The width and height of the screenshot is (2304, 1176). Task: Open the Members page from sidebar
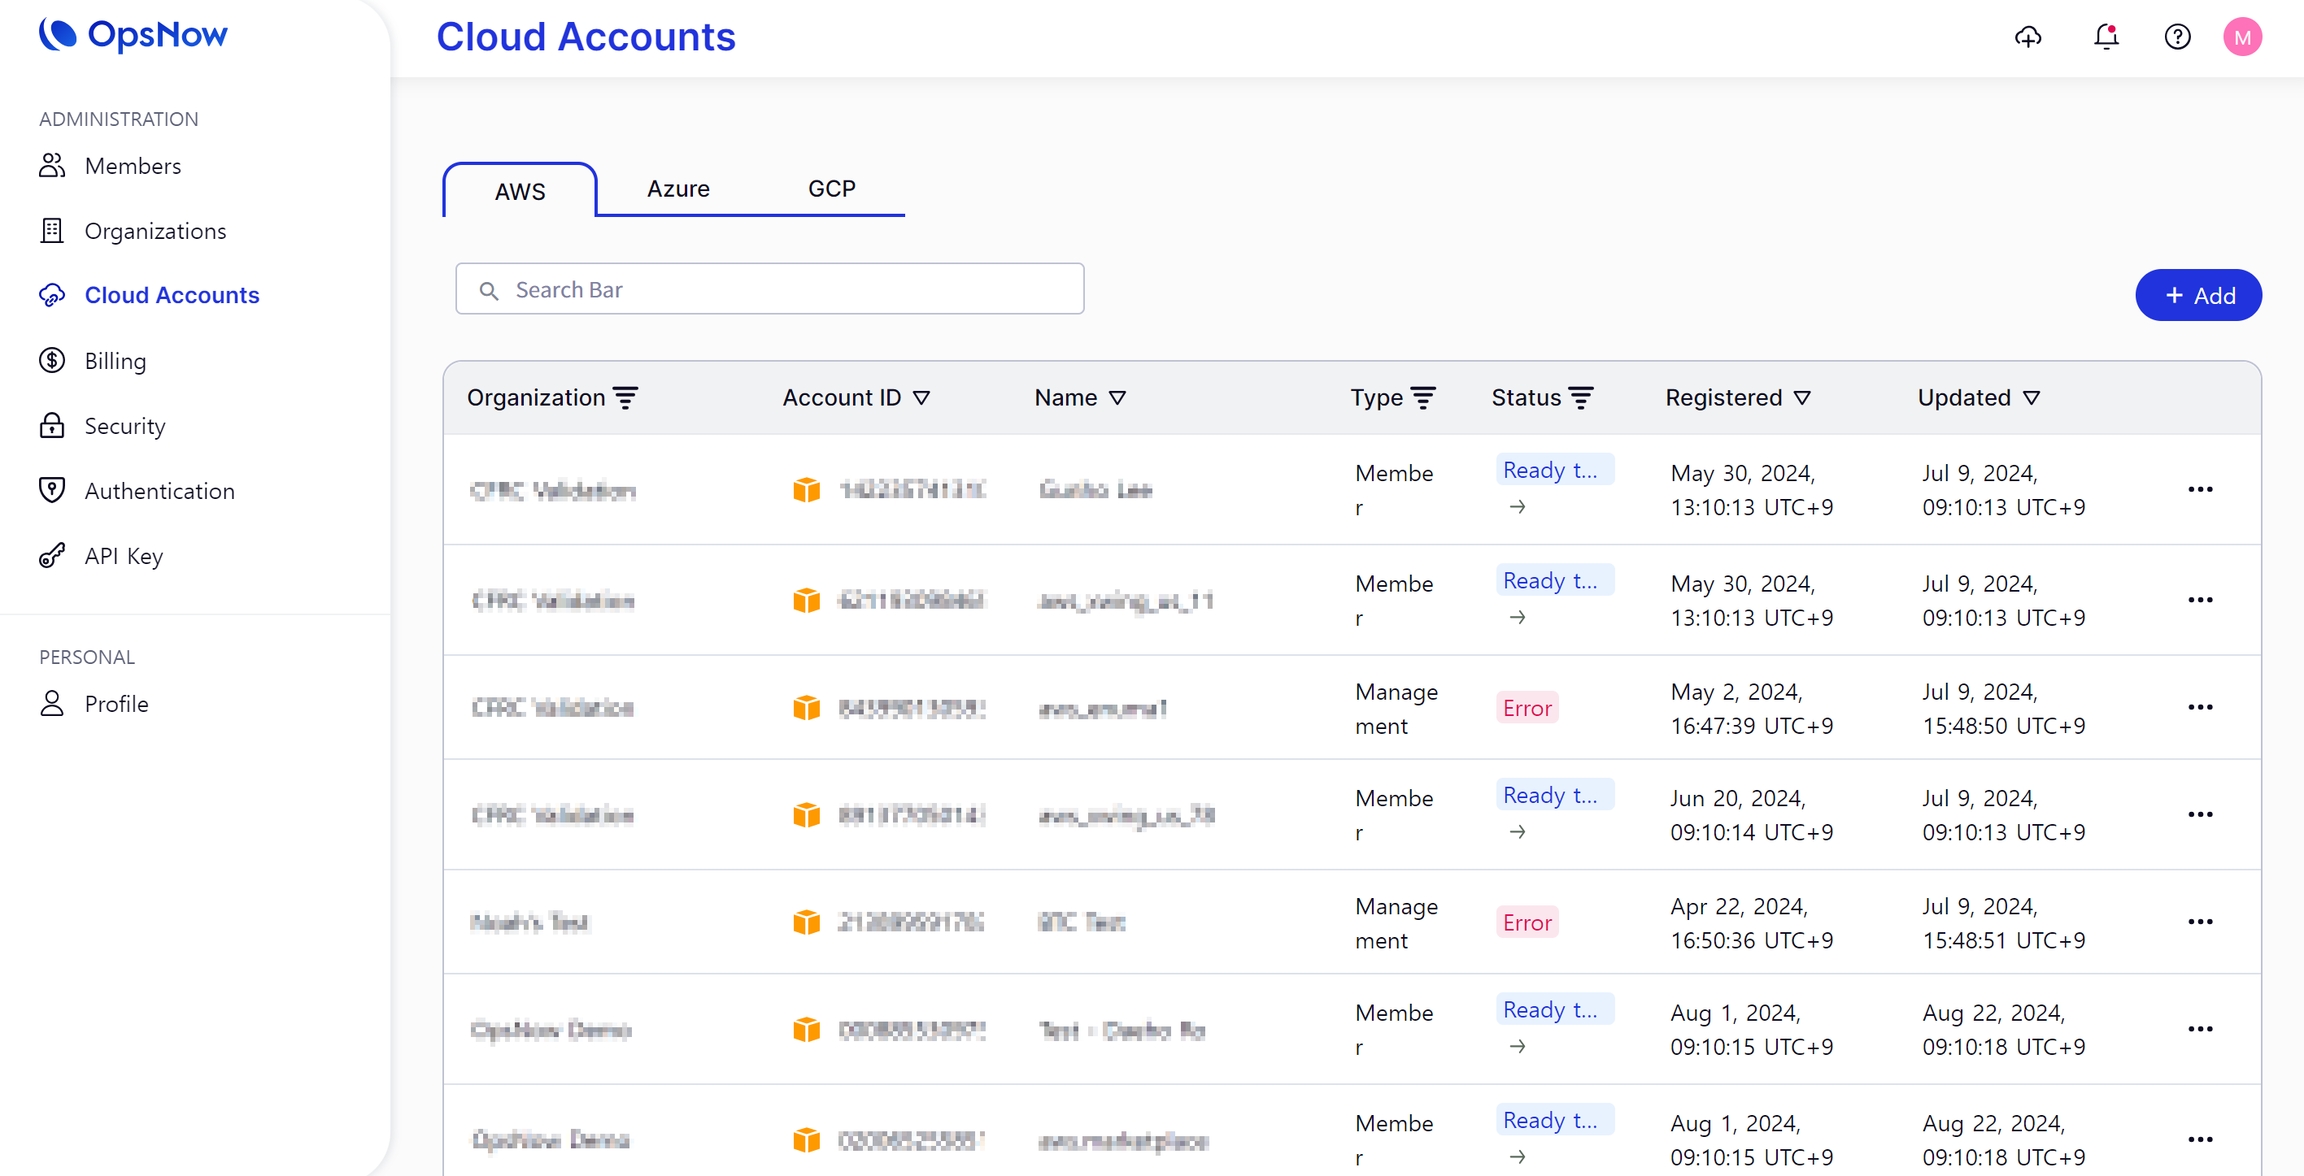point(132,166)
